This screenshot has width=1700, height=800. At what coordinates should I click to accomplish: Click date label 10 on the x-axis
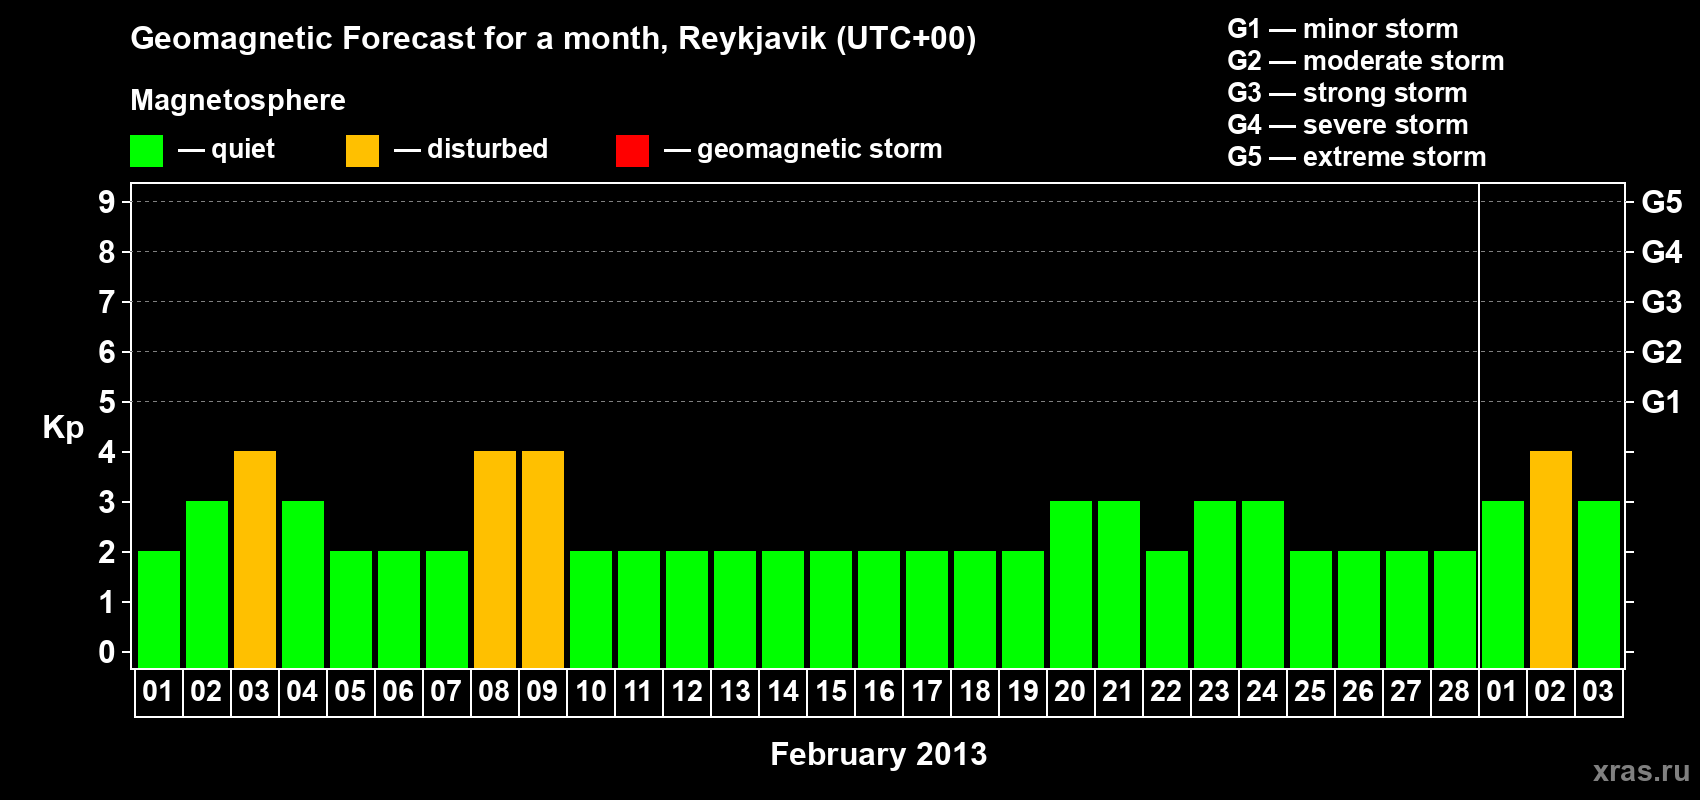coord(590,692)
